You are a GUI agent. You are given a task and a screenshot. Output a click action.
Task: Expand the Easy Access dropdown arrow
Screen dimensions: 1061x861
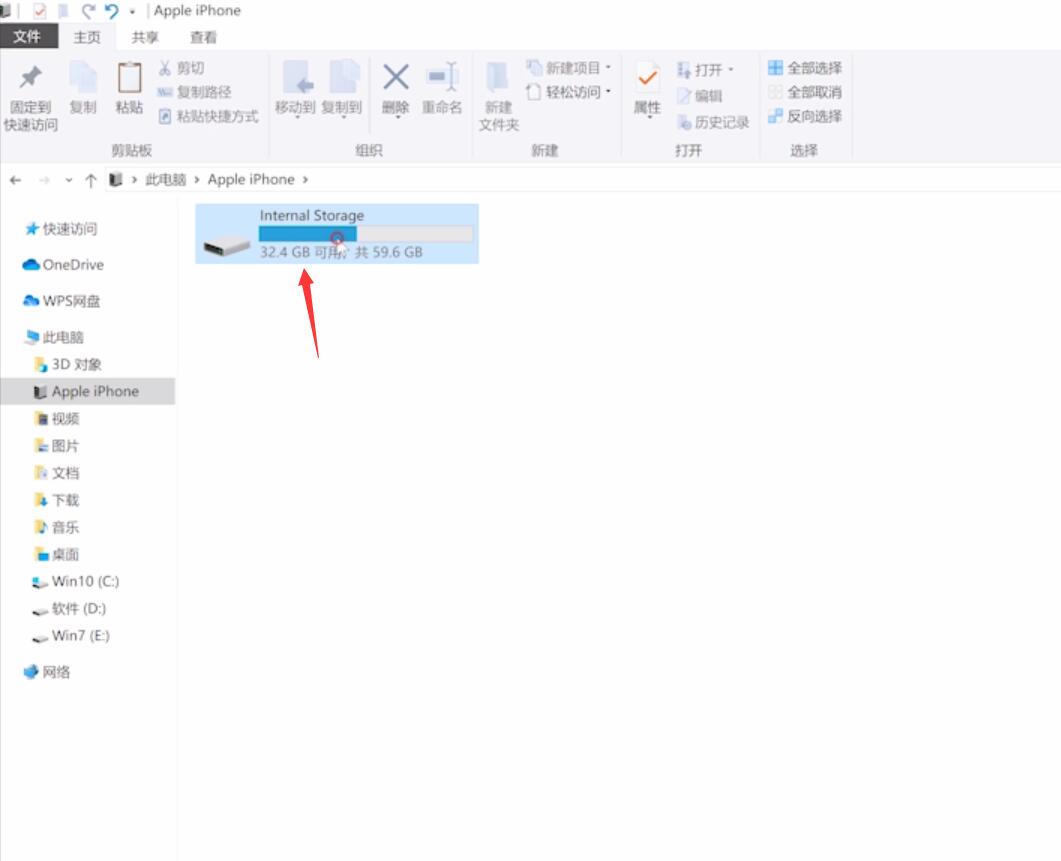[608, 91]
